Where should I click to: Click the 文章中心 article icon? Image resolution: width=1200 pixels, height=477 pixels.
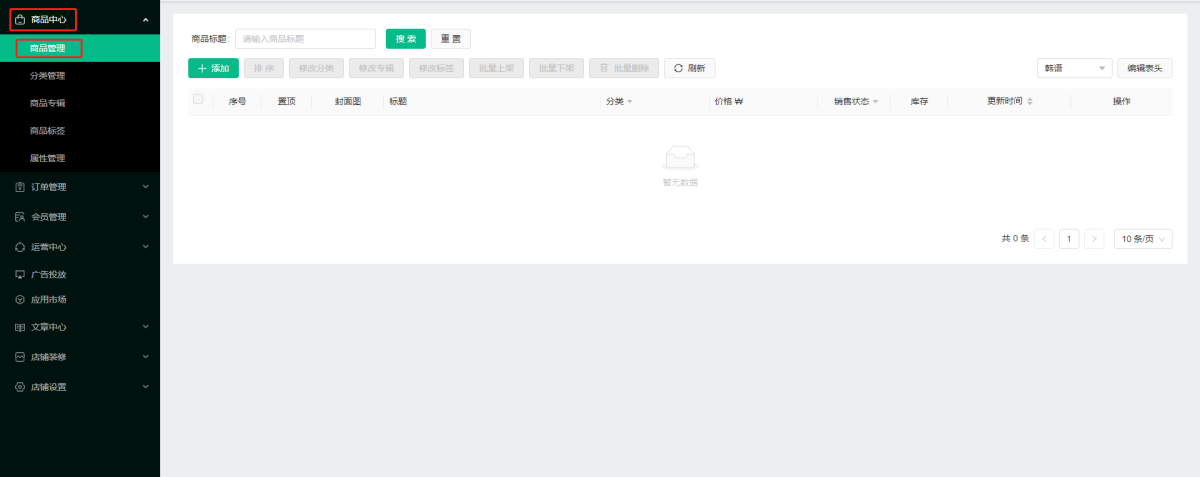(20, 327)
